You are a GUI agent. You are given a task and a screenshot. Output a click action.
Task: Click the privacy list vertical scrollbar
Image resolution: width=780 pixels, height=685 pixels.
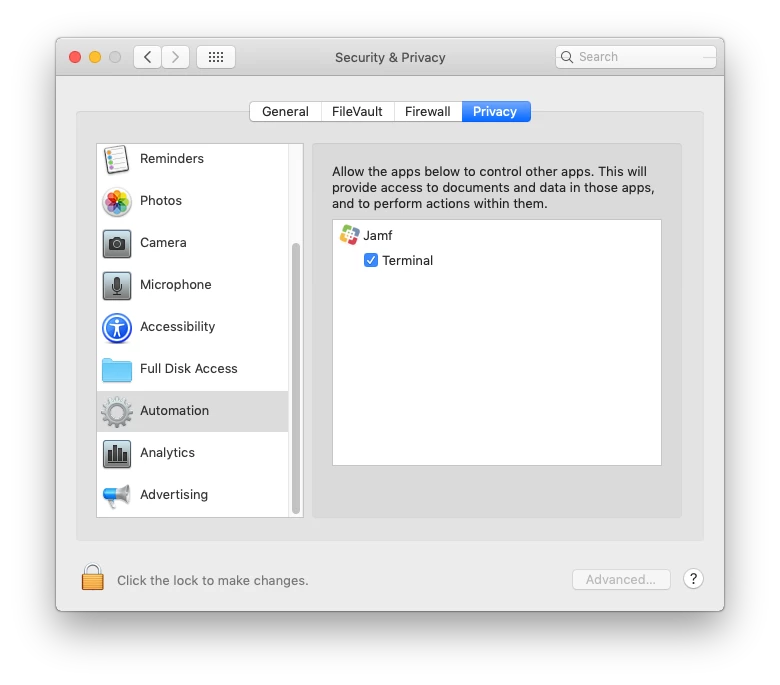coord(296,378)
